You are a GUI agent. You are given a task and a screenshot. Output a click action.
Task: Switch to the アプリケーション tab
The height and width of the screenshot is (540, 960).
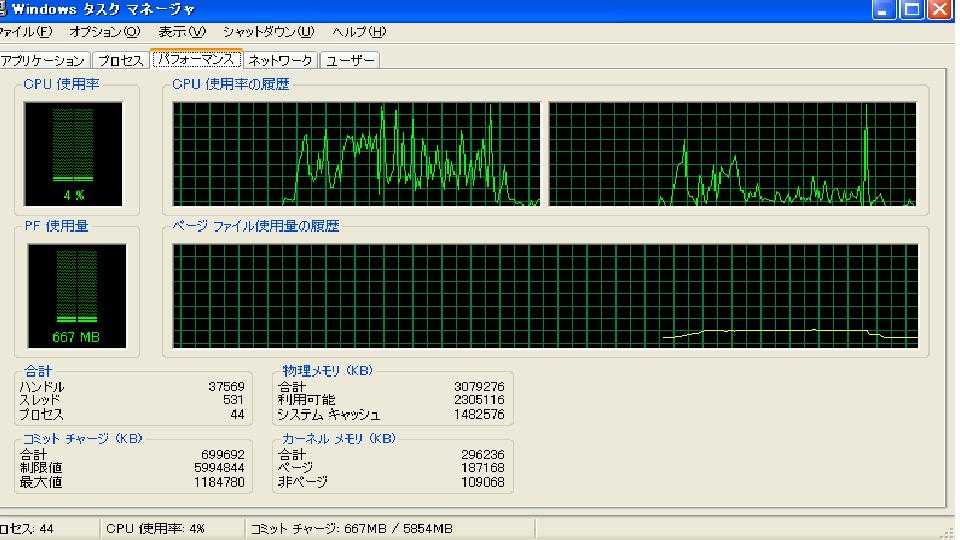44,60
